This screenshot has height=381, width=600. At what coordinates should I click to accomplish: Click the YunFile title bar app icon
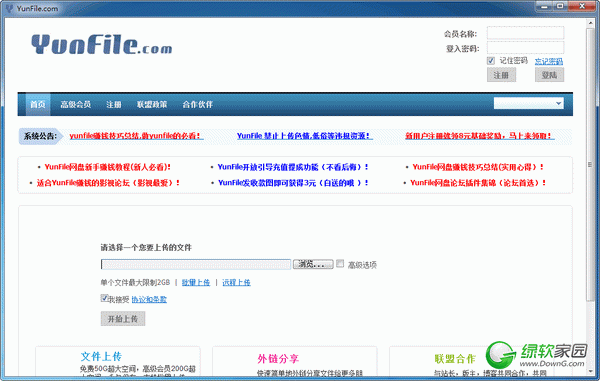pyautogui.click(x=9, y=8)
